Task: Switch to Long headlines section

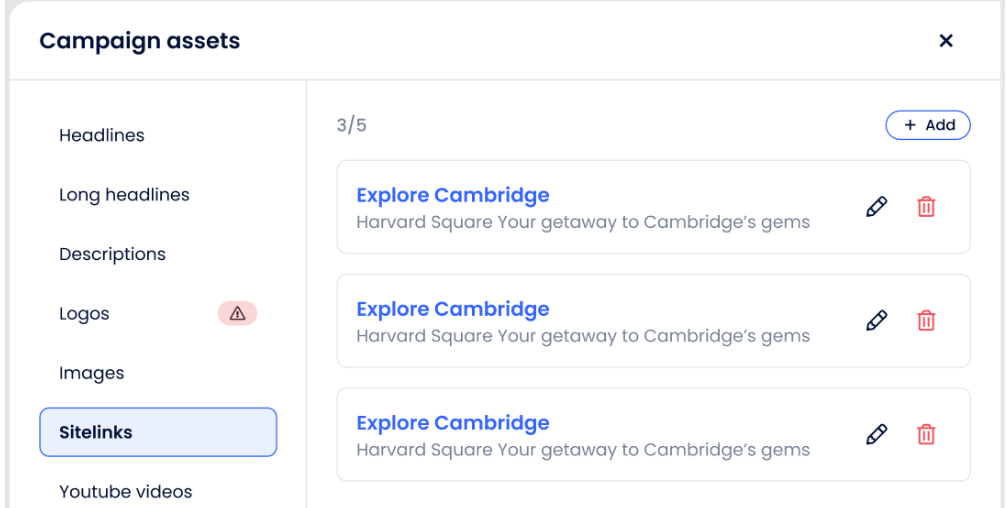Action: (x=124, y=194)
